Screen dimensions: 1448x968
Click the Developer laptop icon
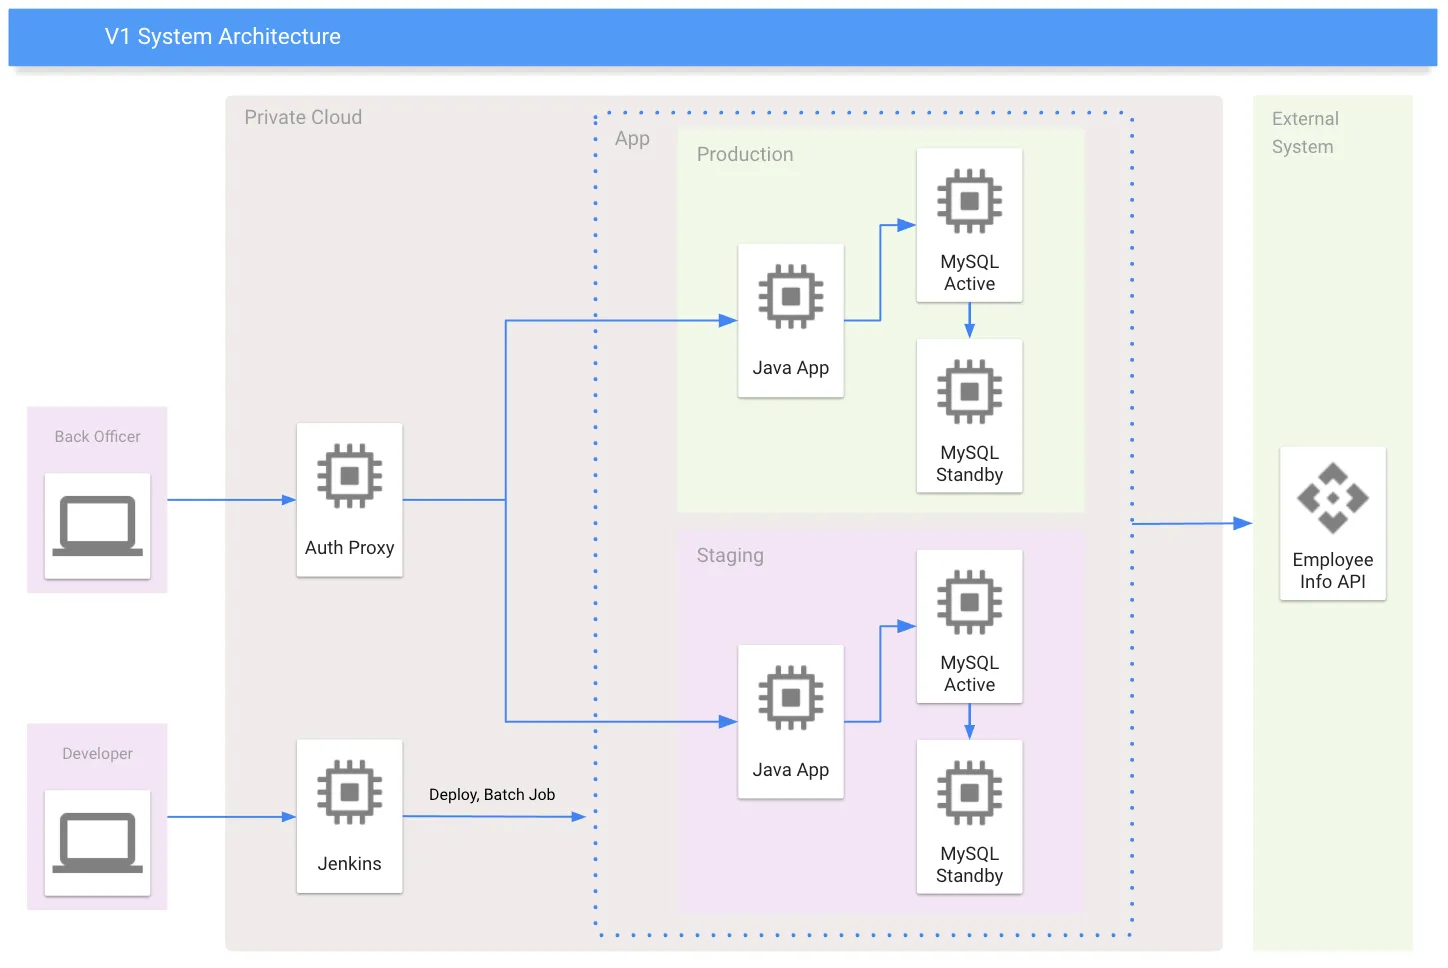click(x=97, y=842)
